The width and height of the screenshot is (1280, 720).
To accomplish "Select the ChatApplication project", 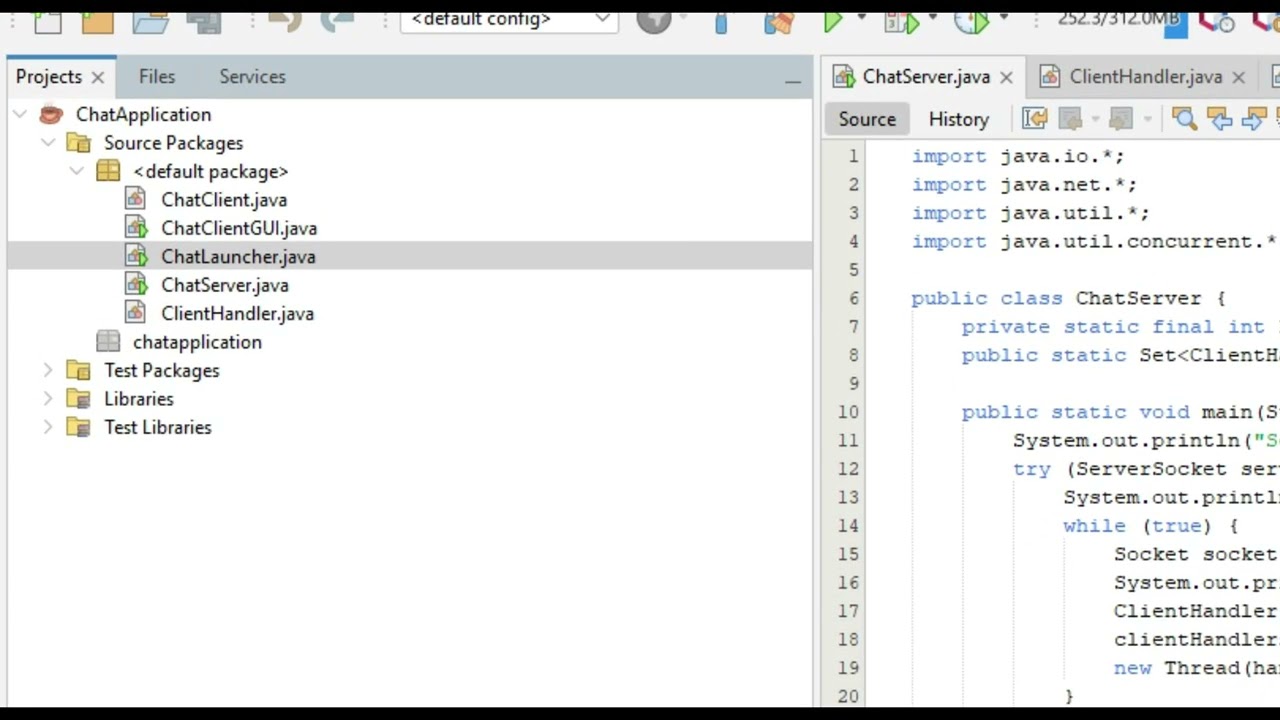I will [x=143, y=115].
